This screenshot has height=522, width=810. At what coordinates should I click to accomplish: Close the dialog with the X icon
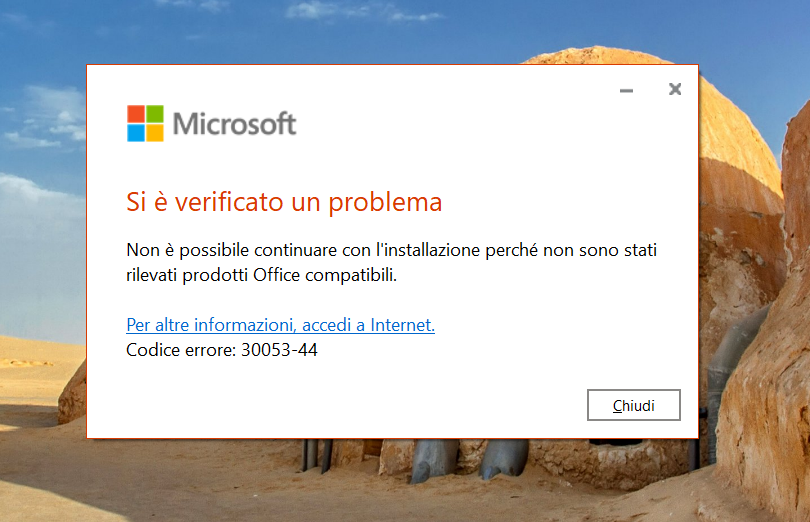[675, 89]
